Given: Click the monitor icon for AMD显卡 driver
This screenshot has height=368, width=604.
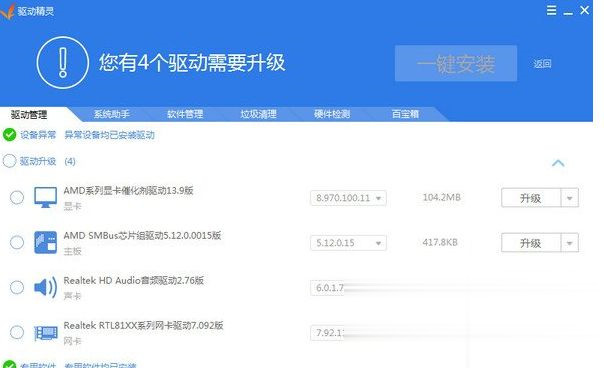Looking at the screenshot, I should pyautogui.click(x=45, y=197).
